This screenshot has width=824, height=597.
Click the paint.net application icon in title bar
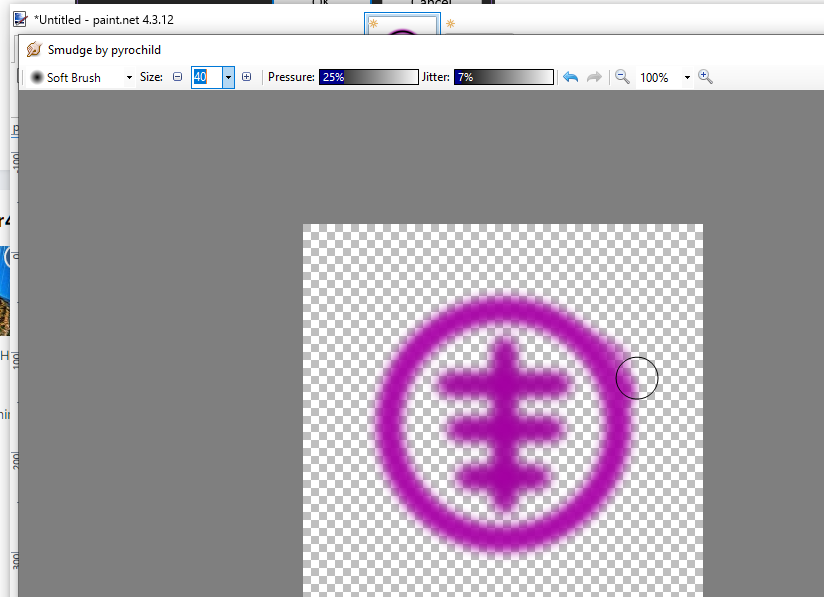click(x=20, y=19)
